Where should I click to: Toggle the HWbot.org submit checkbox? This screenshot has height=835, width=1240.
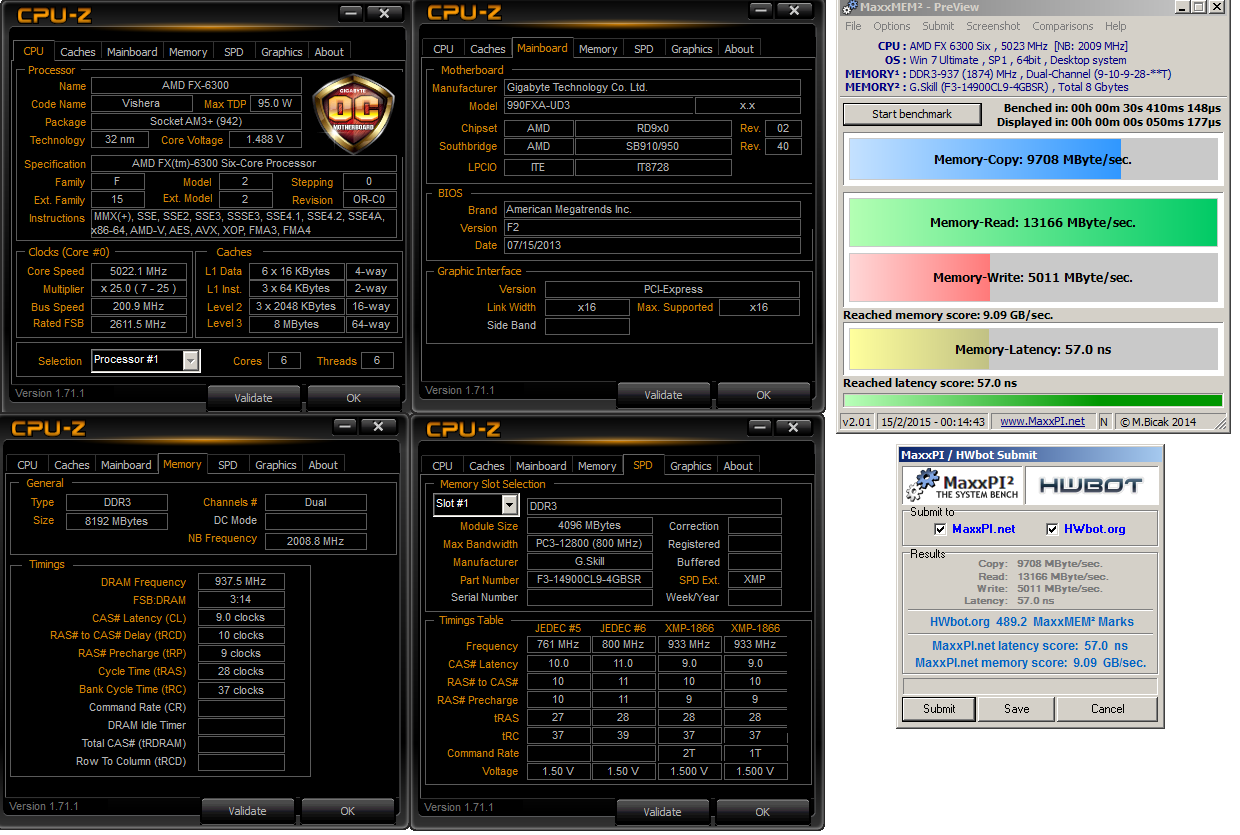[x=1052, y=529]
